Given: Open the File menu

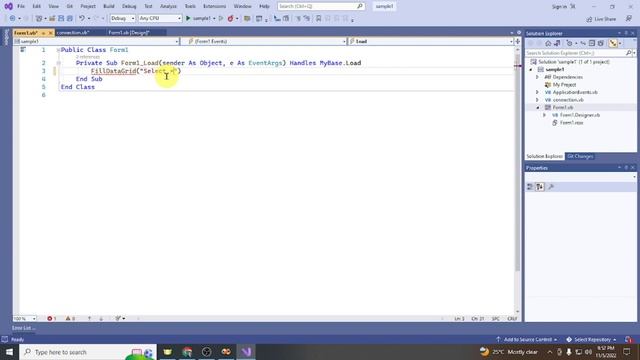Looking at the screenshot, I should (x=21, y=7).
